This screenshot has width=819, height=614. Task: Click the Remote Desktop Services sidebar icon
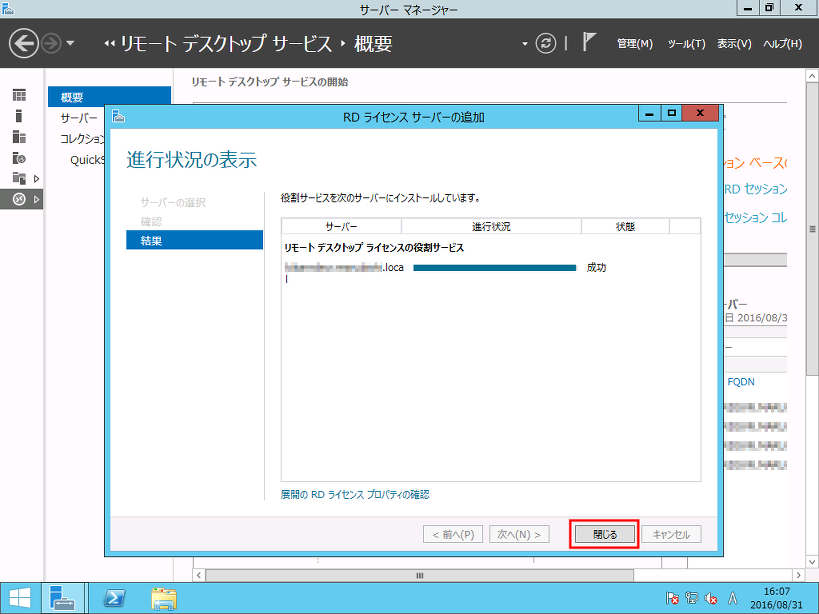(18, 199)
